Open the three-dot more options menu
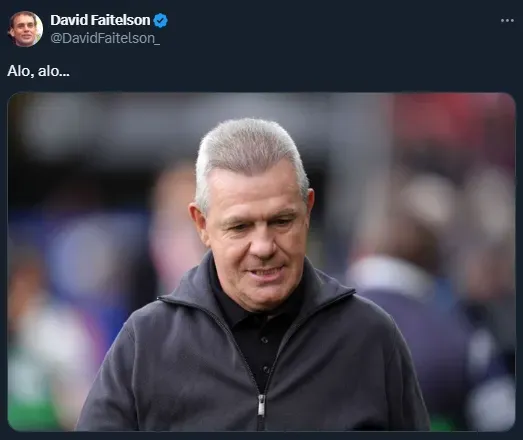Viewport: 523px width, 440px height. pyautogui.click(x=507, y=21)
